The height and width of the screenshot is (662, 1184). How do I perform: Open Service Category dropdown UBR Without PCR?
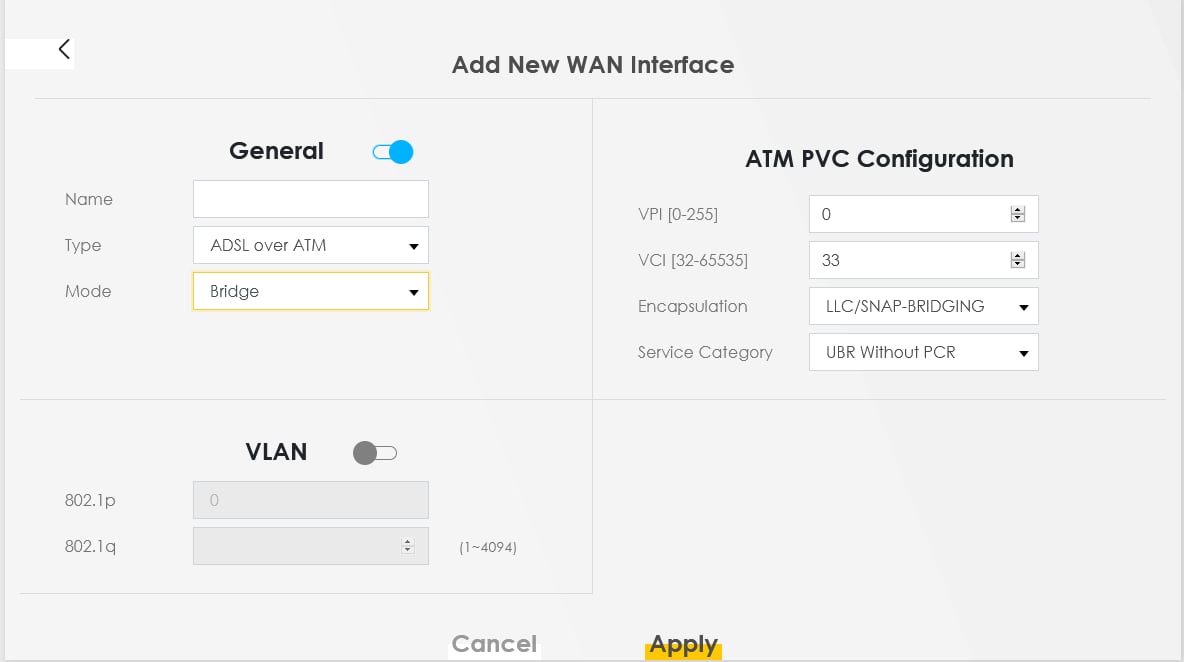tap(923, 353)
